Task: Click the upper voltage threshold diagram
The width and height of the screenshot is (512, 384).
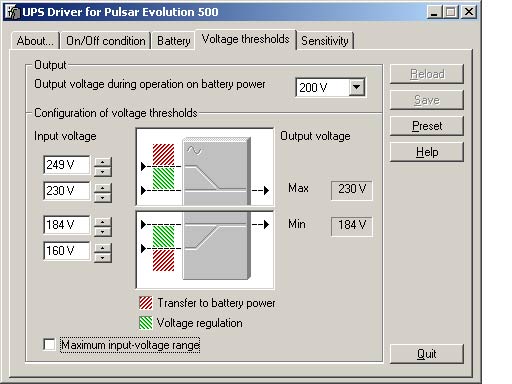Action: (x=205, y=167)
